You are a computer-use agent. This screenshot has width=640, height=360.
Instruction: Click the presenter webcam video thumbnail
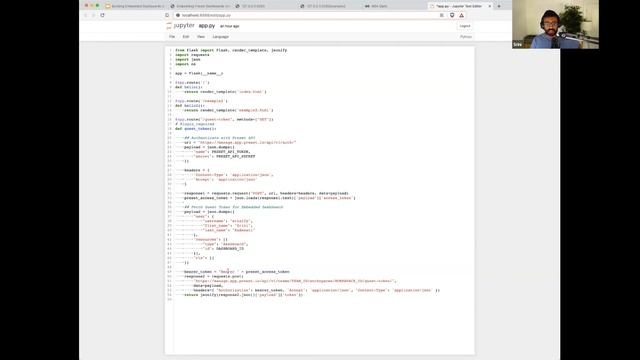coord(556,24)
